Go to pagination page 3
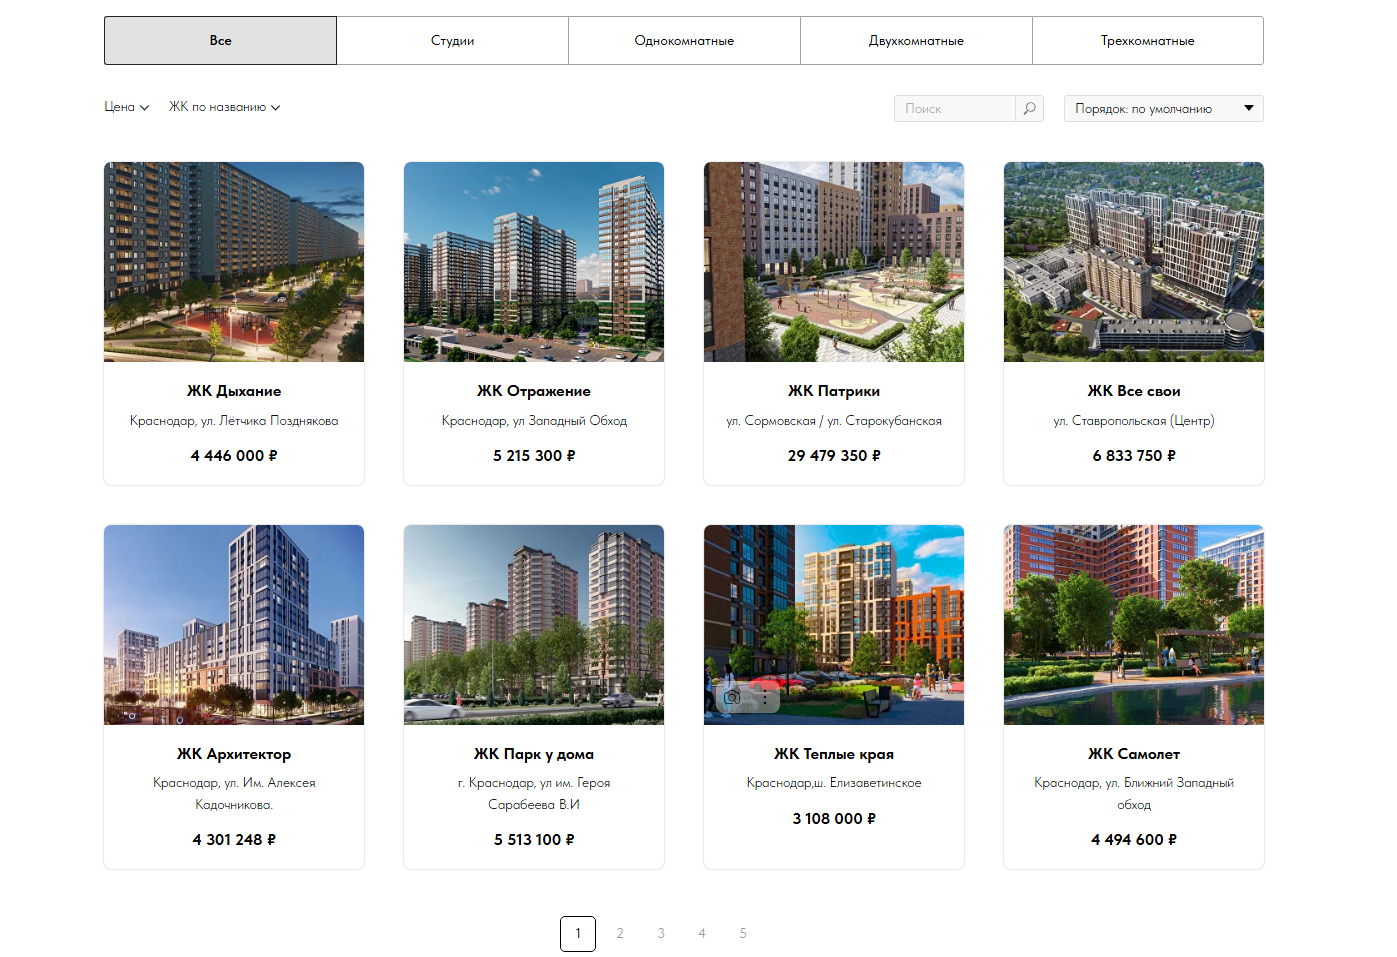Image resolution: width=1397 pixels, height=957 pixels. tap(661, 933)
